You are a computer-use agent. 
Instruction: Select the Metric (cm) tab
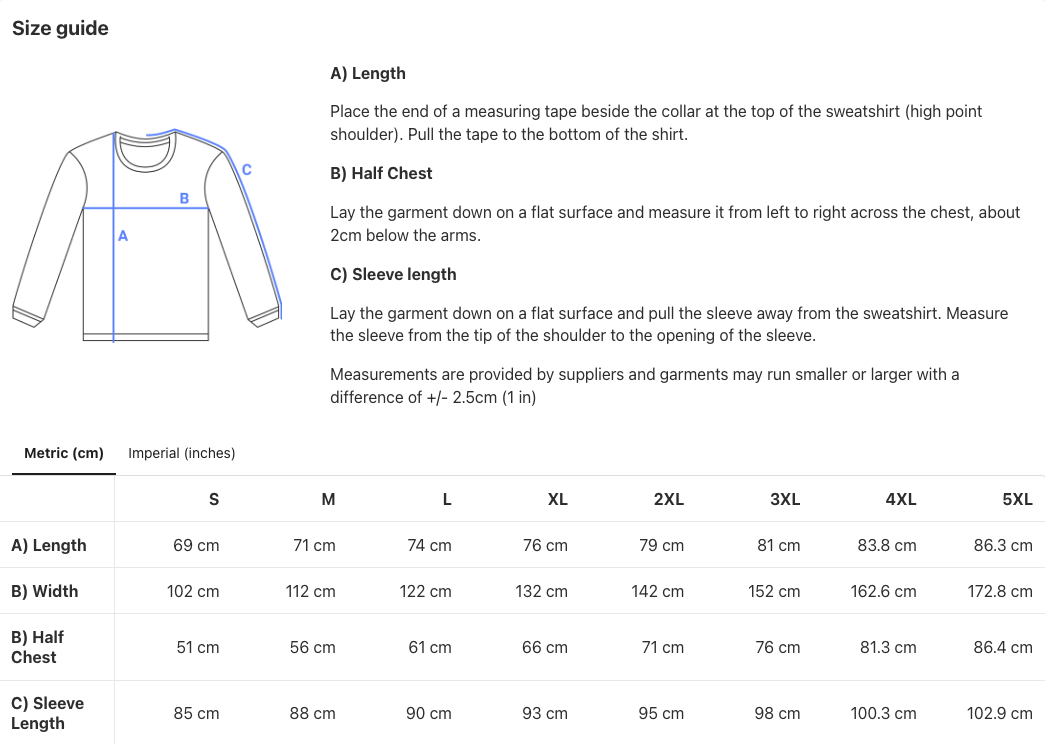point(64,453)
